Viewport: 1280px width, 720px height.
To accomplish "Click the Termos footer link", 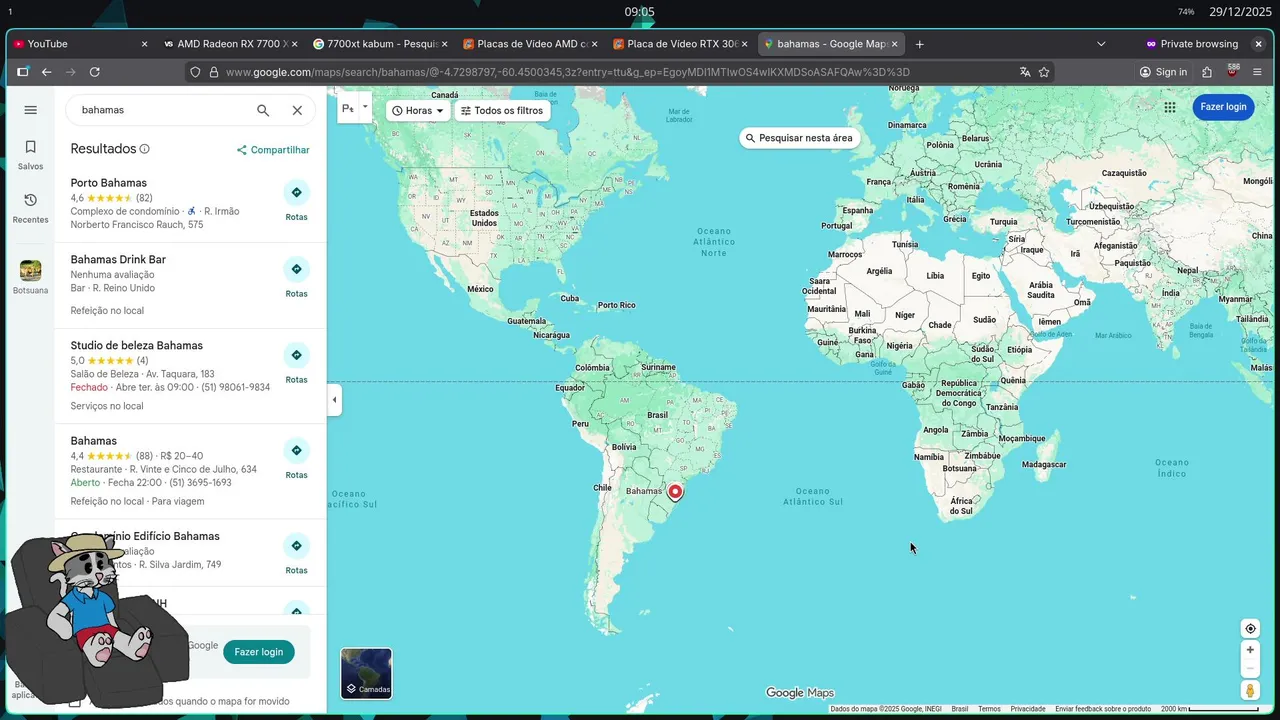I will click(x=989, y=709).
